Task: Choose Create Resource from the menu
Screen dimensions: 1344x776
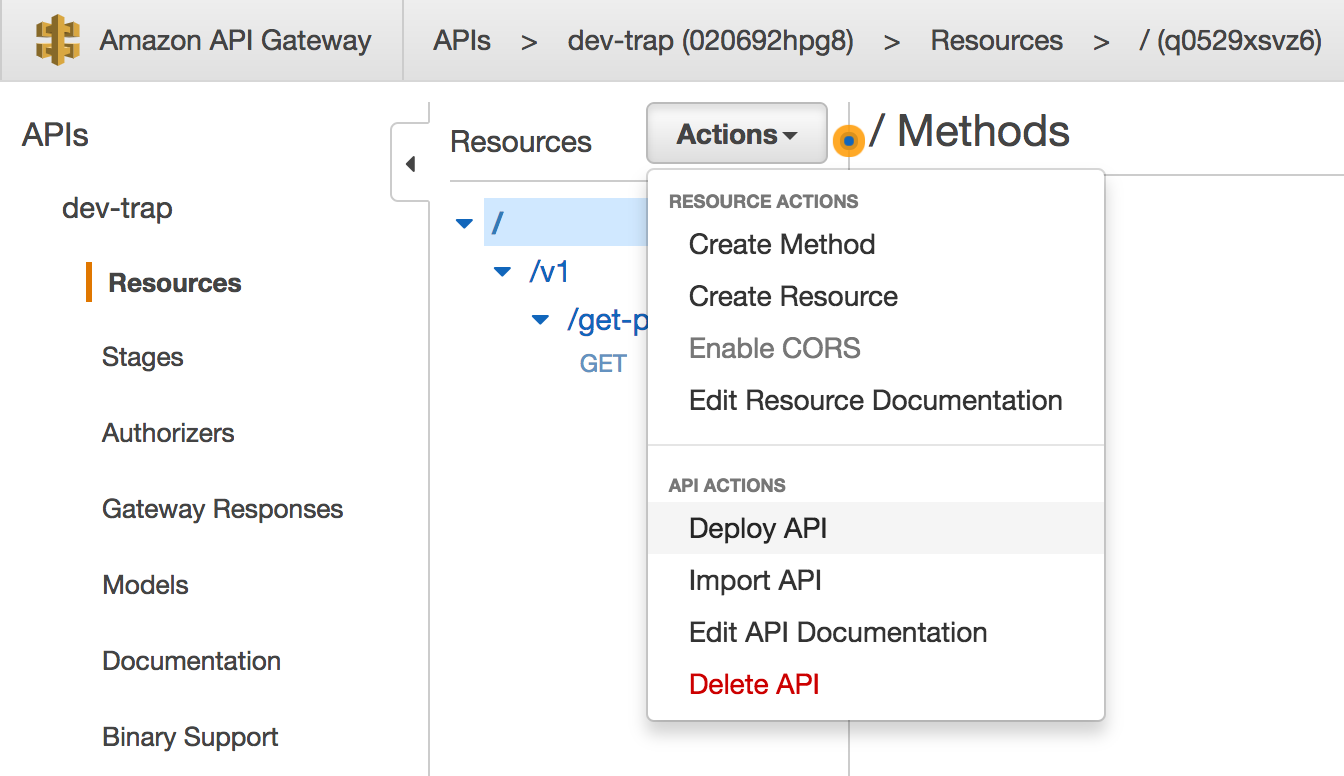Action: click(x=793, y=296)
